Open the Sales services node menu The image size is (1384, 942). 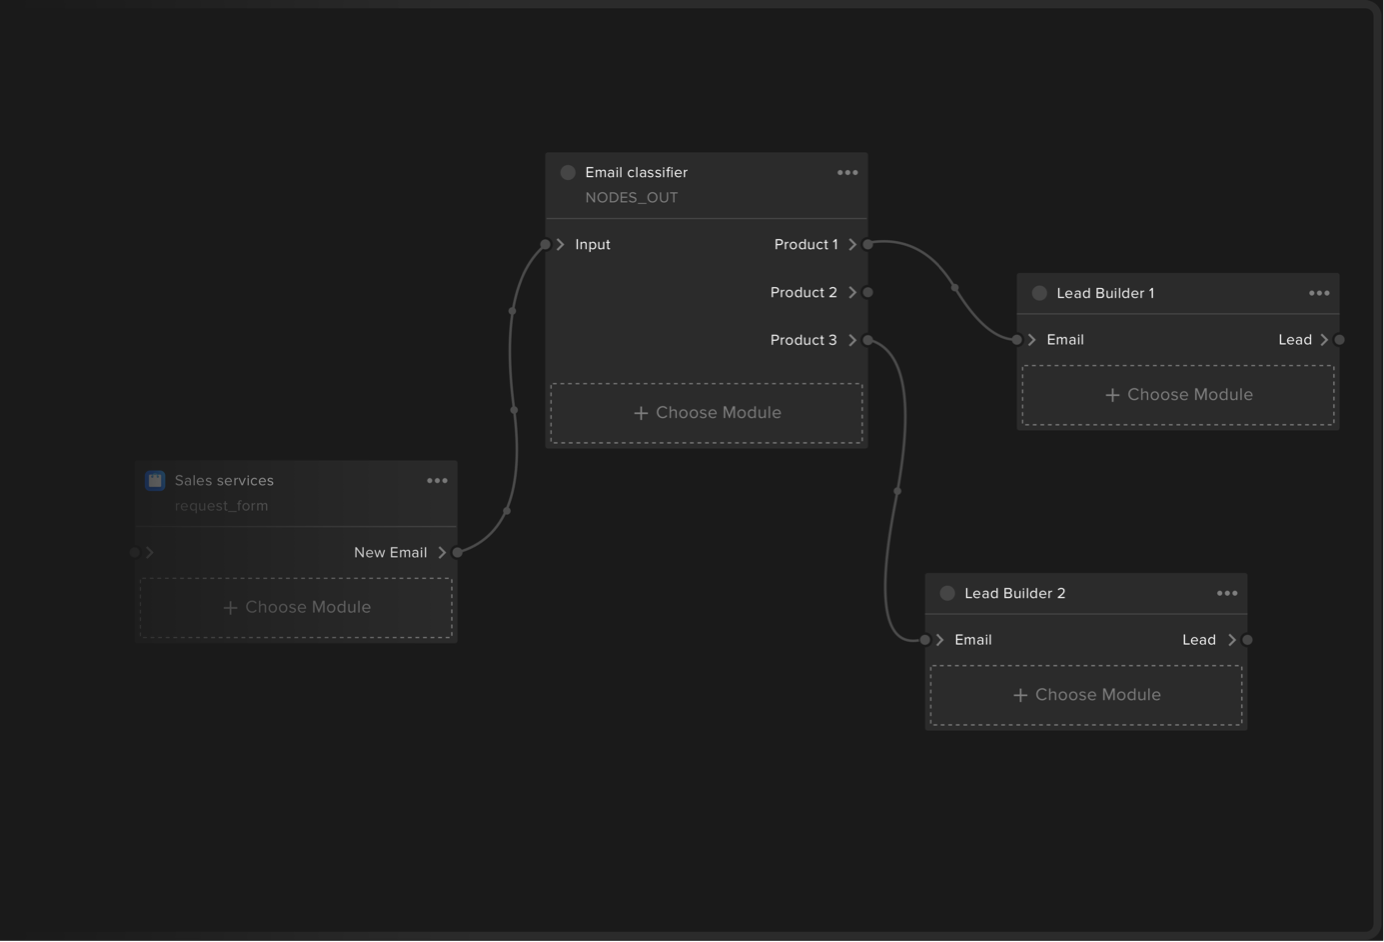(437, 480)
